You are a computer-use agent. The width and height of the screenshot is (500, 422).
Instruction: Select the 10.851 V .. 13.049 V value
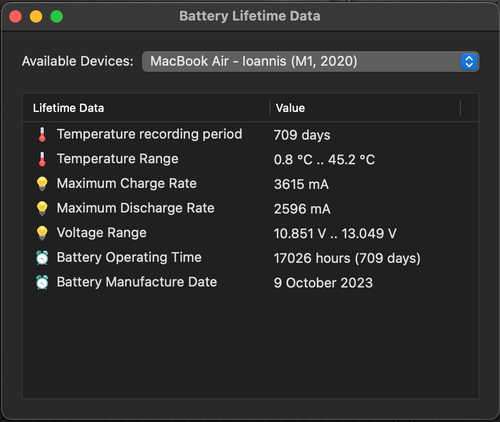[x=335, y=233]
